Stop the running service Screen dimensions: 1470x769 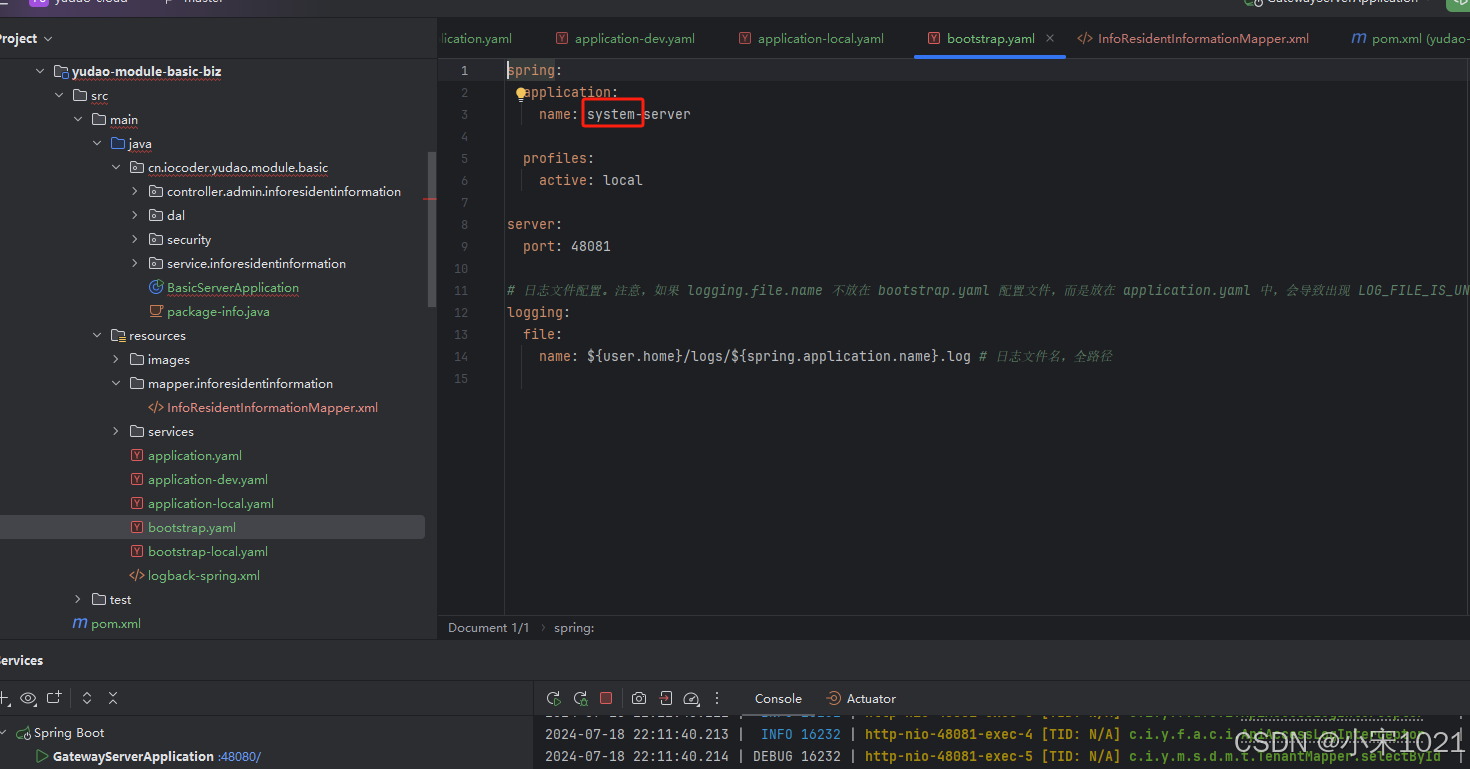(x=606, y=698)
